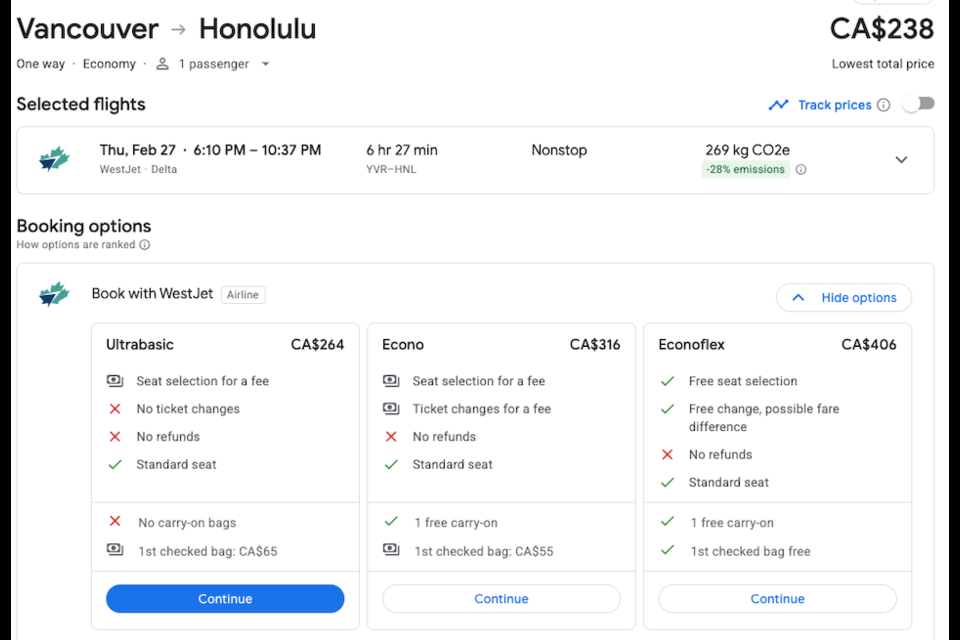Collapse booking options with Hide options
Screen dimensions: 960x640
tap(844, 298)
